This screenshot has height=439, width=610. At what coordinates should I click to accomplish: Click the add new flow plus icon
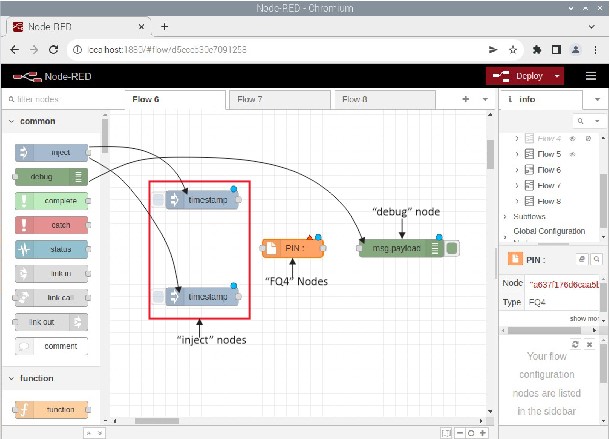coord(466,100)
